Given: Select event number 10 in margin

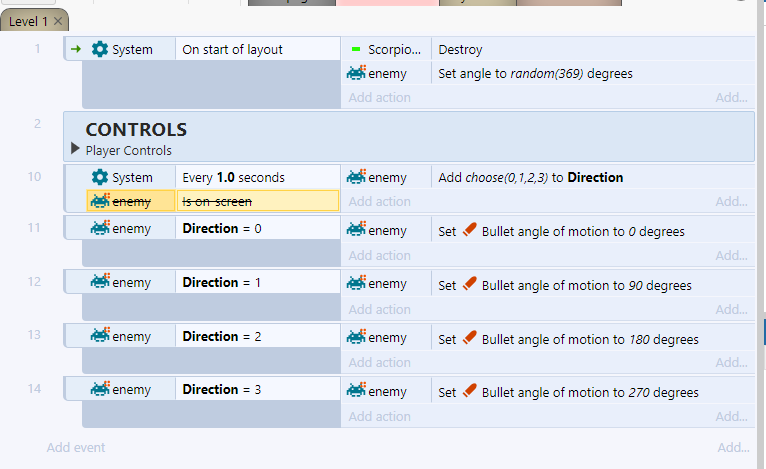Looking at the screenshot, I should click(x=34, y=177).
